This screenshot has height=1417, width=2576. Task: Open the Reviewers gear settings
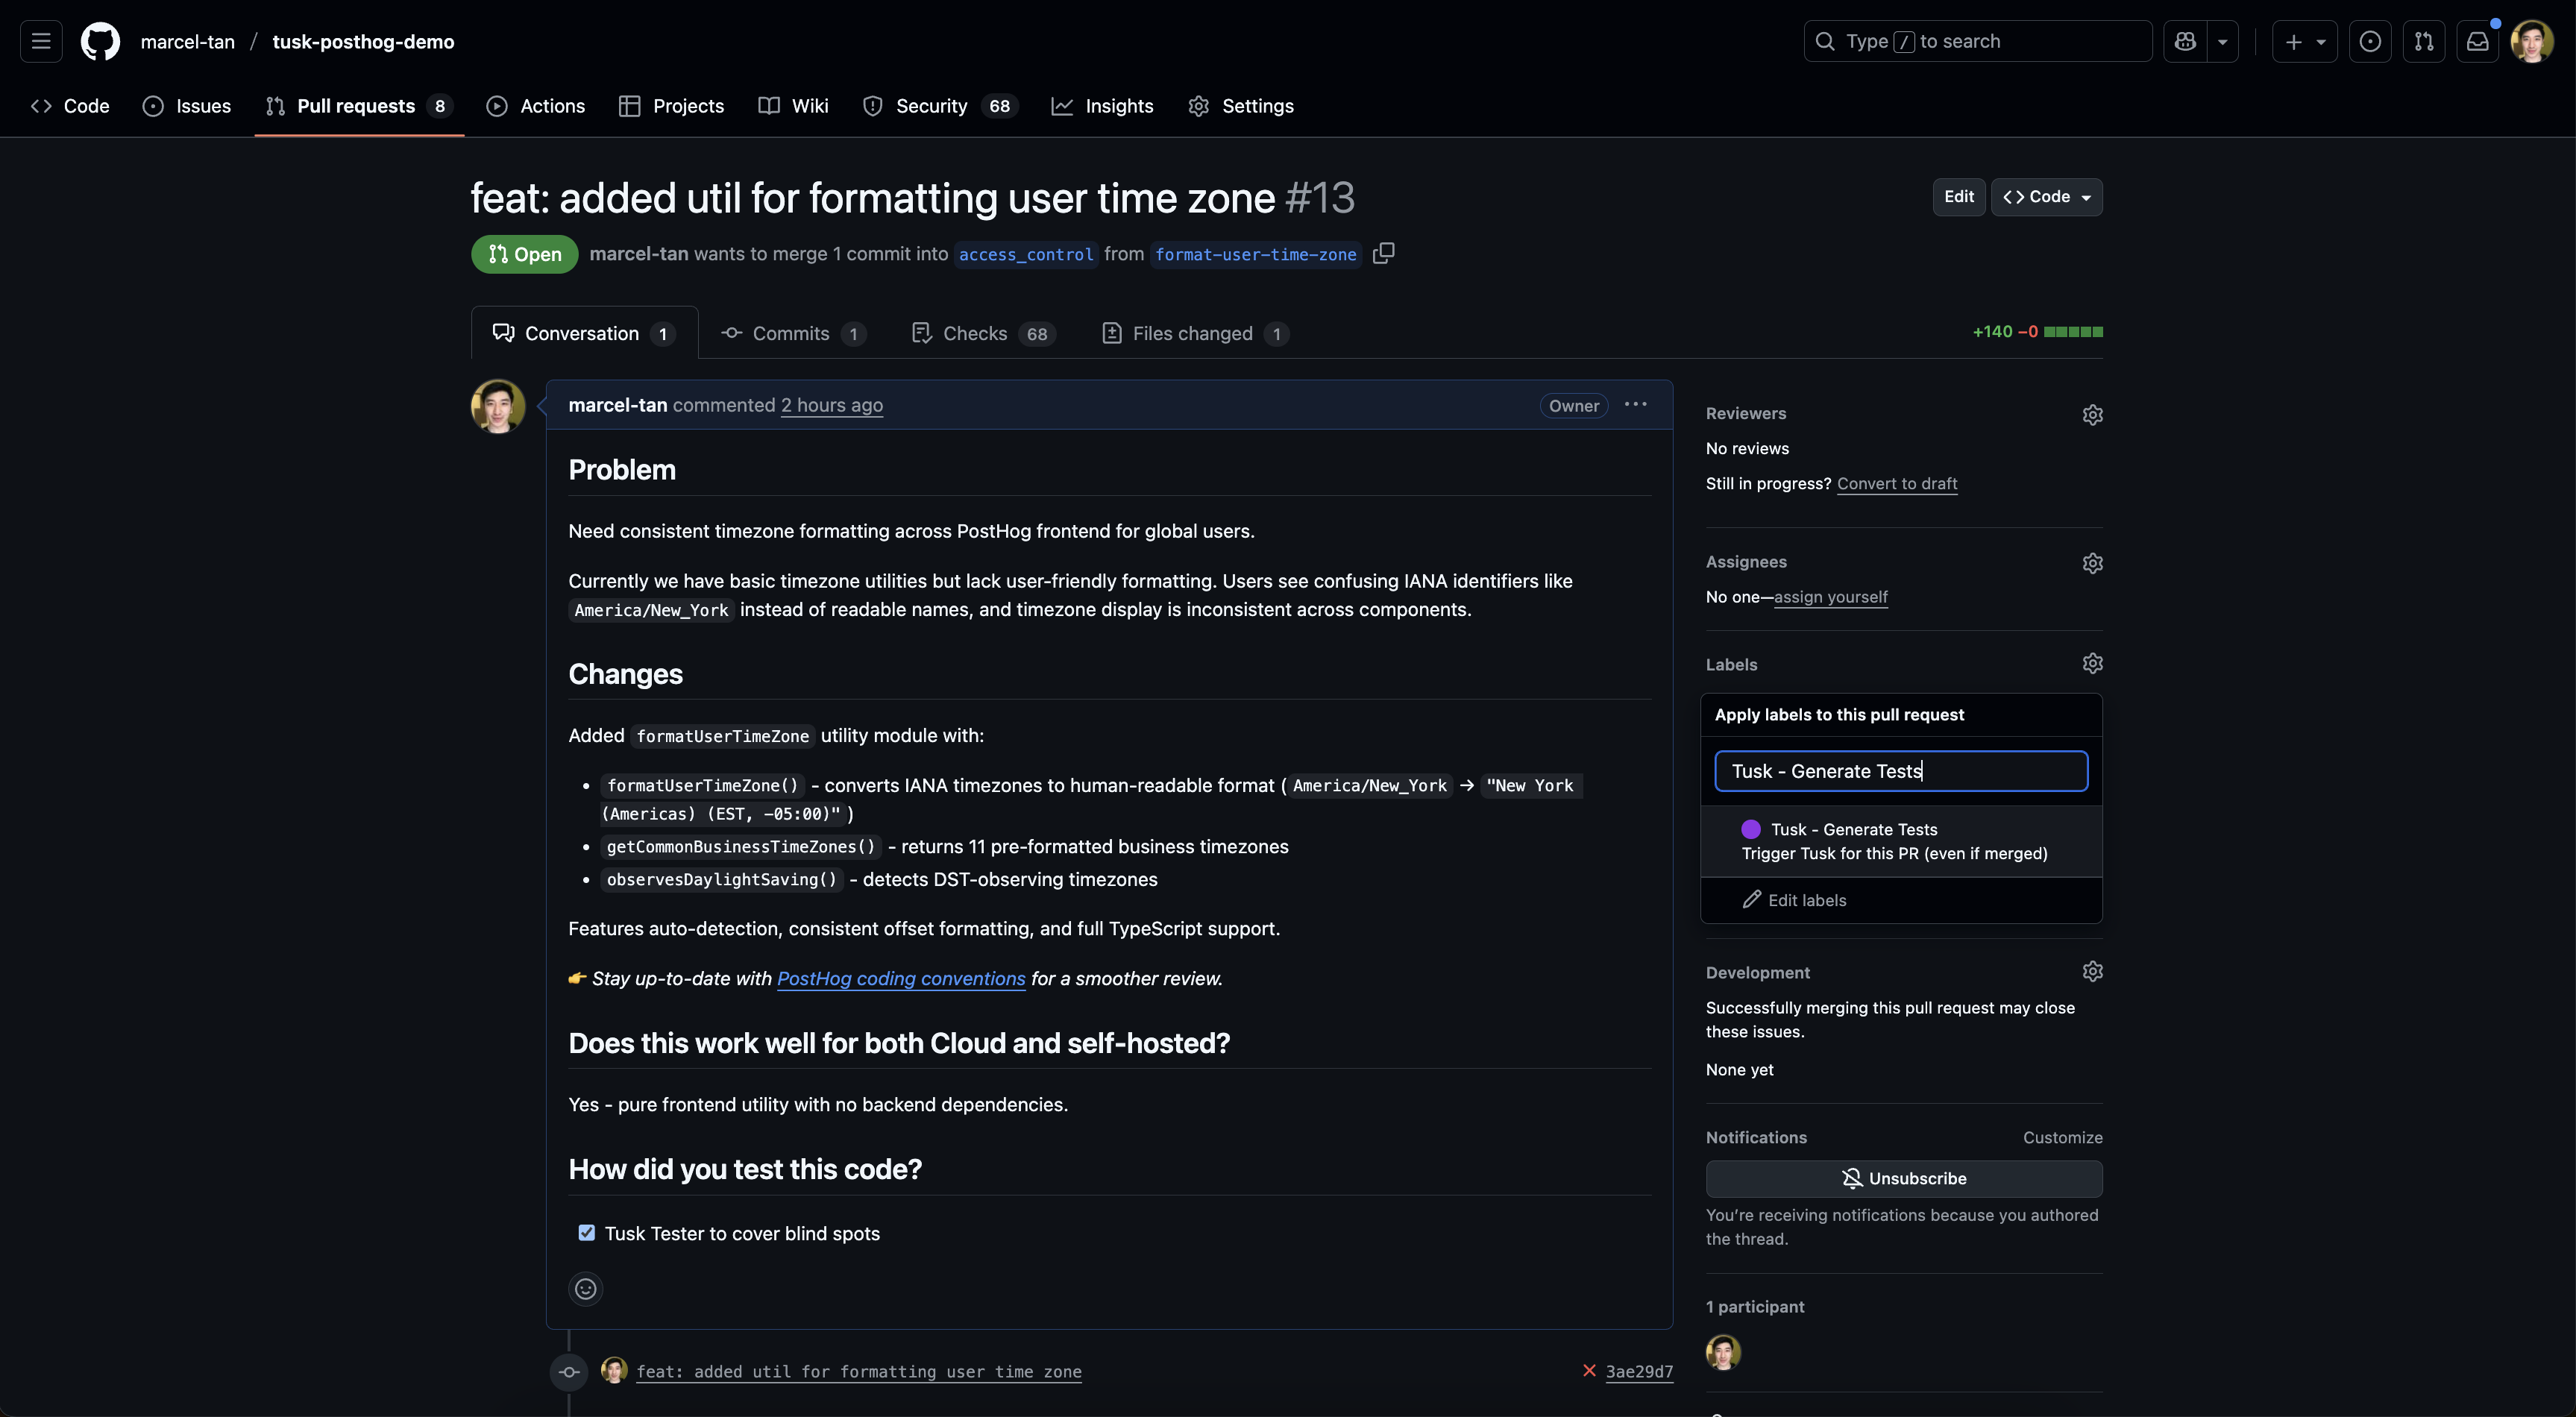point(2092,414)
